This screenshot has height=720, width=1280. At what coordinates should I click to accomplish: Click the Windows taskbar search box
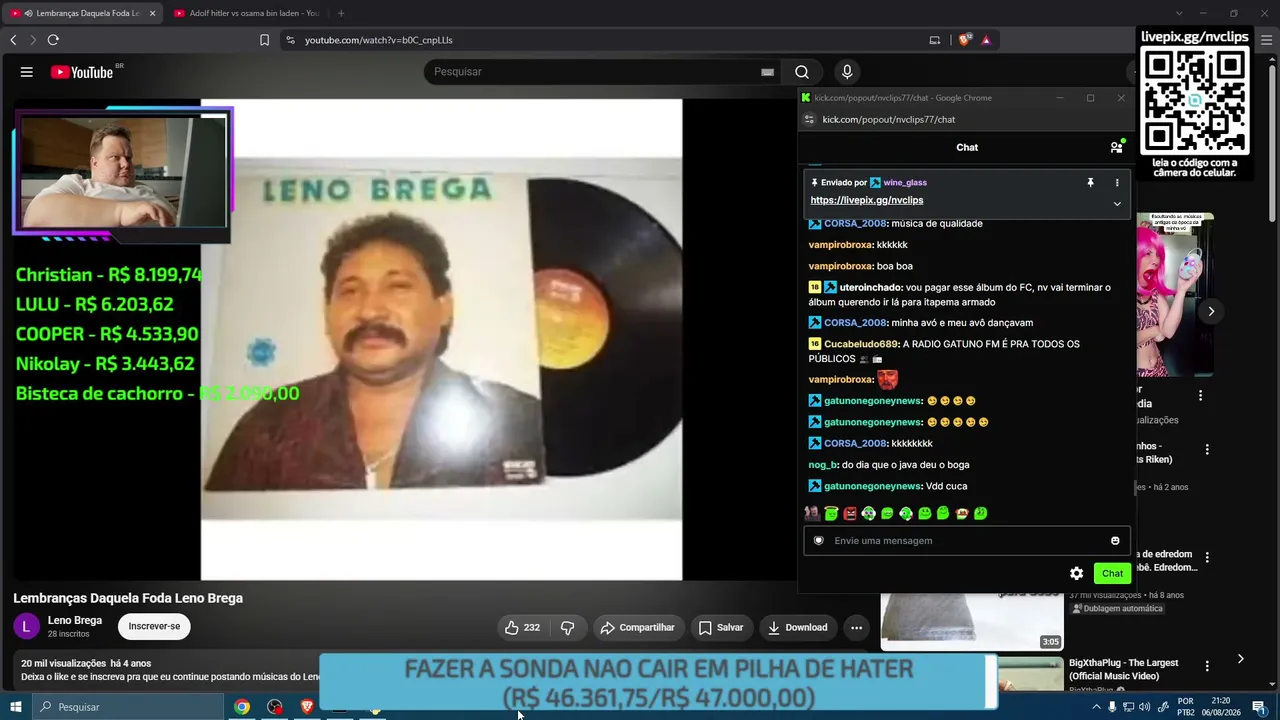(x=129, y=707)
